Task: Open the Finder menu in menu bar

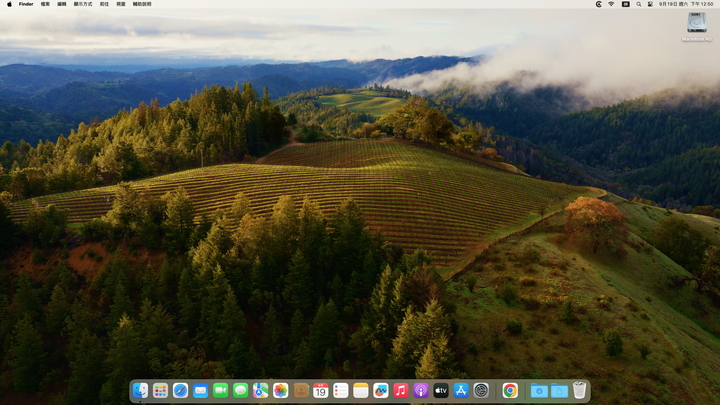Action: (26, 4)
